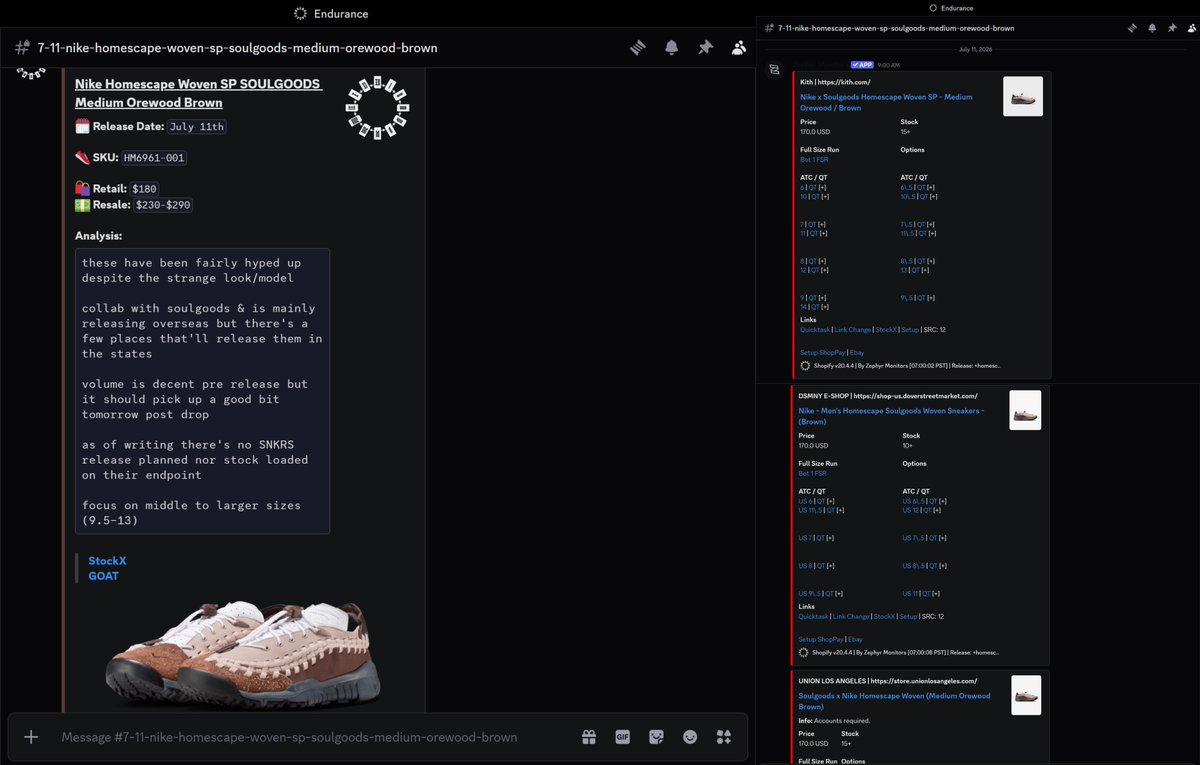This screenshot has width=1200, height=765.
Task: Open the Union Los Angeles shoe thumbnail
Action: (x=1026, y=695)
